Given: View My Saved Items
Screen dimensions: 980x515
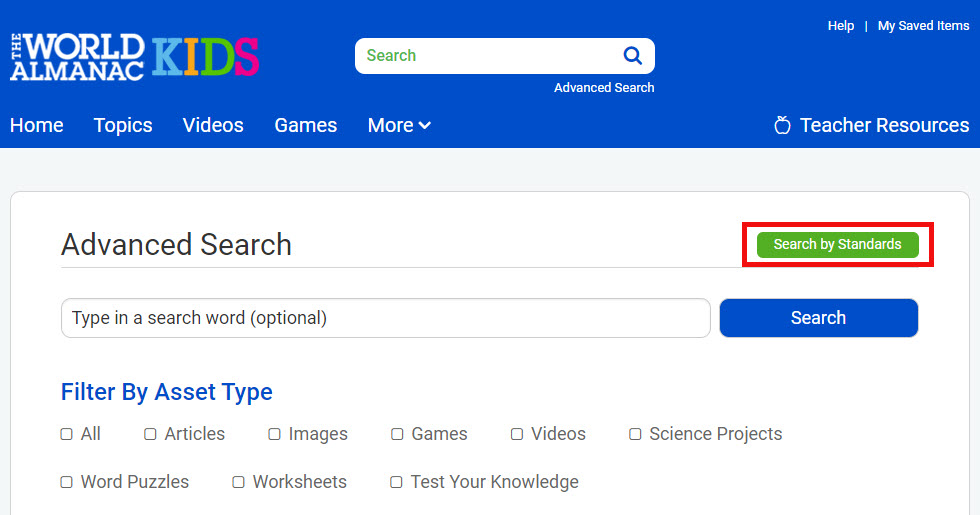Looking at the screenshot, I should pyautogui.click(x=923, y=26).
